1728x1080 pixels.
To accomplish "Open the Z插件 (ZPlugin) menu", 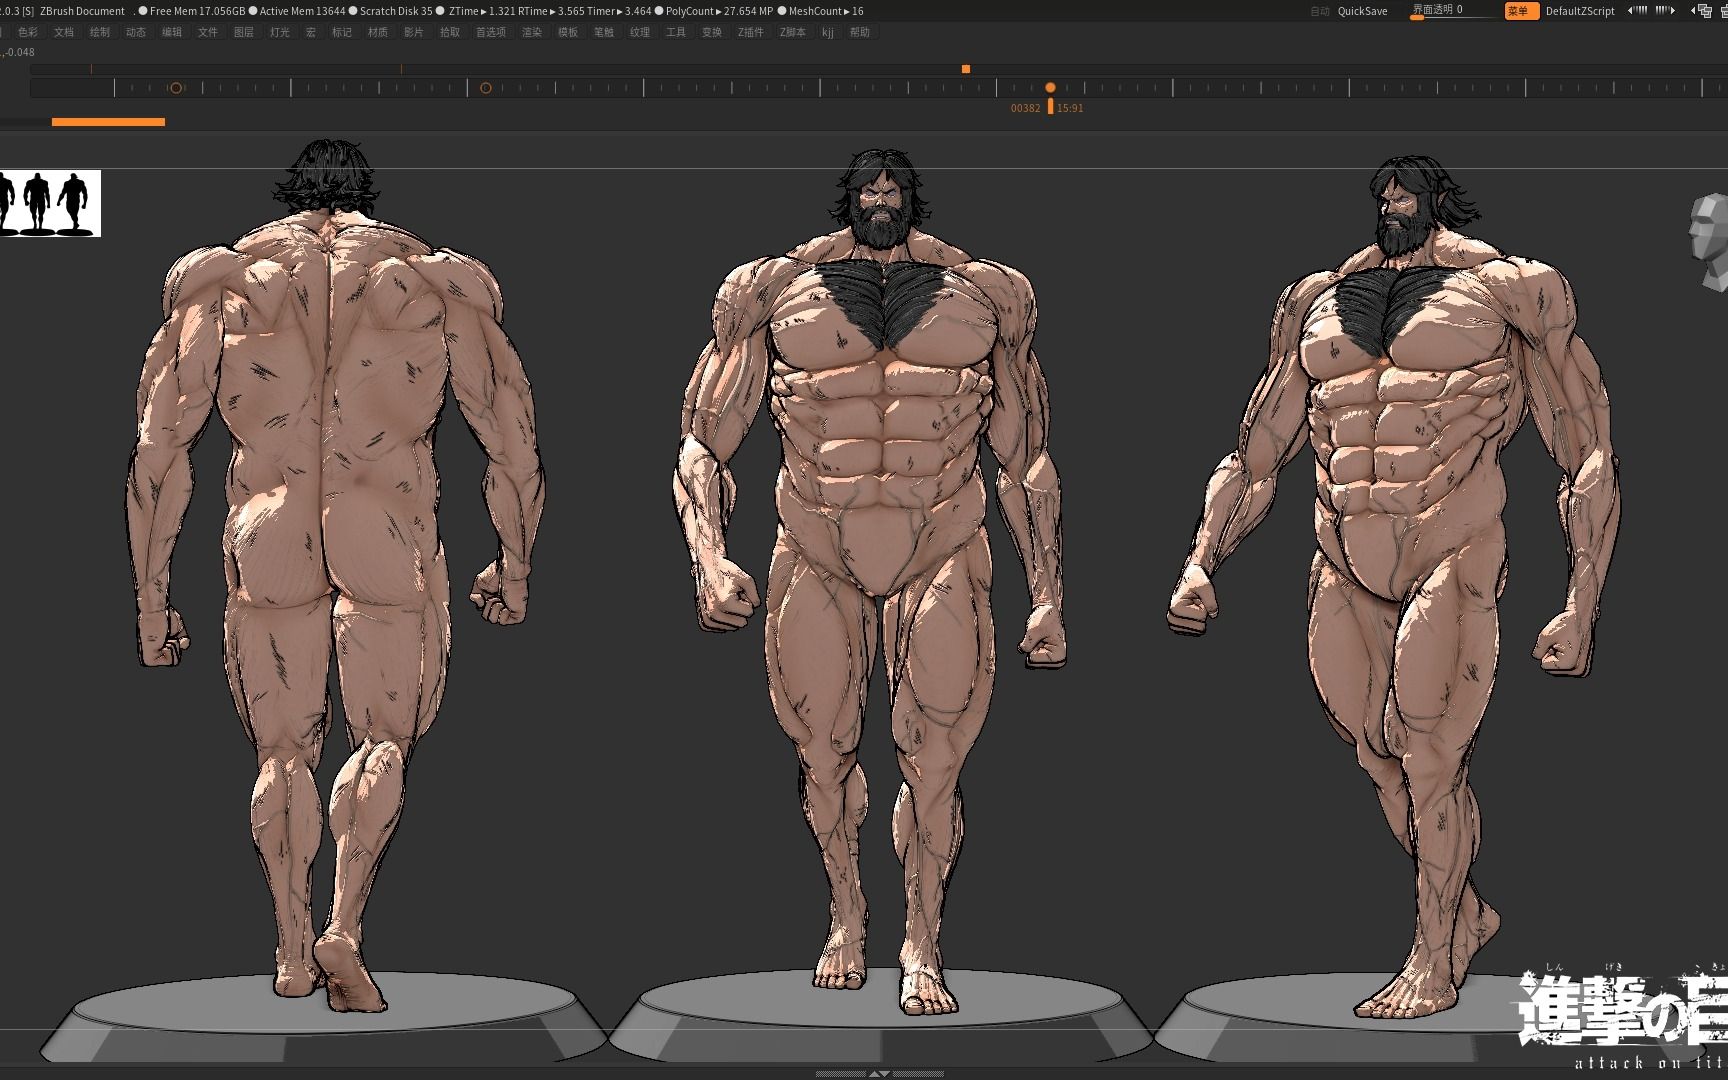I will [x=751, y=32].
